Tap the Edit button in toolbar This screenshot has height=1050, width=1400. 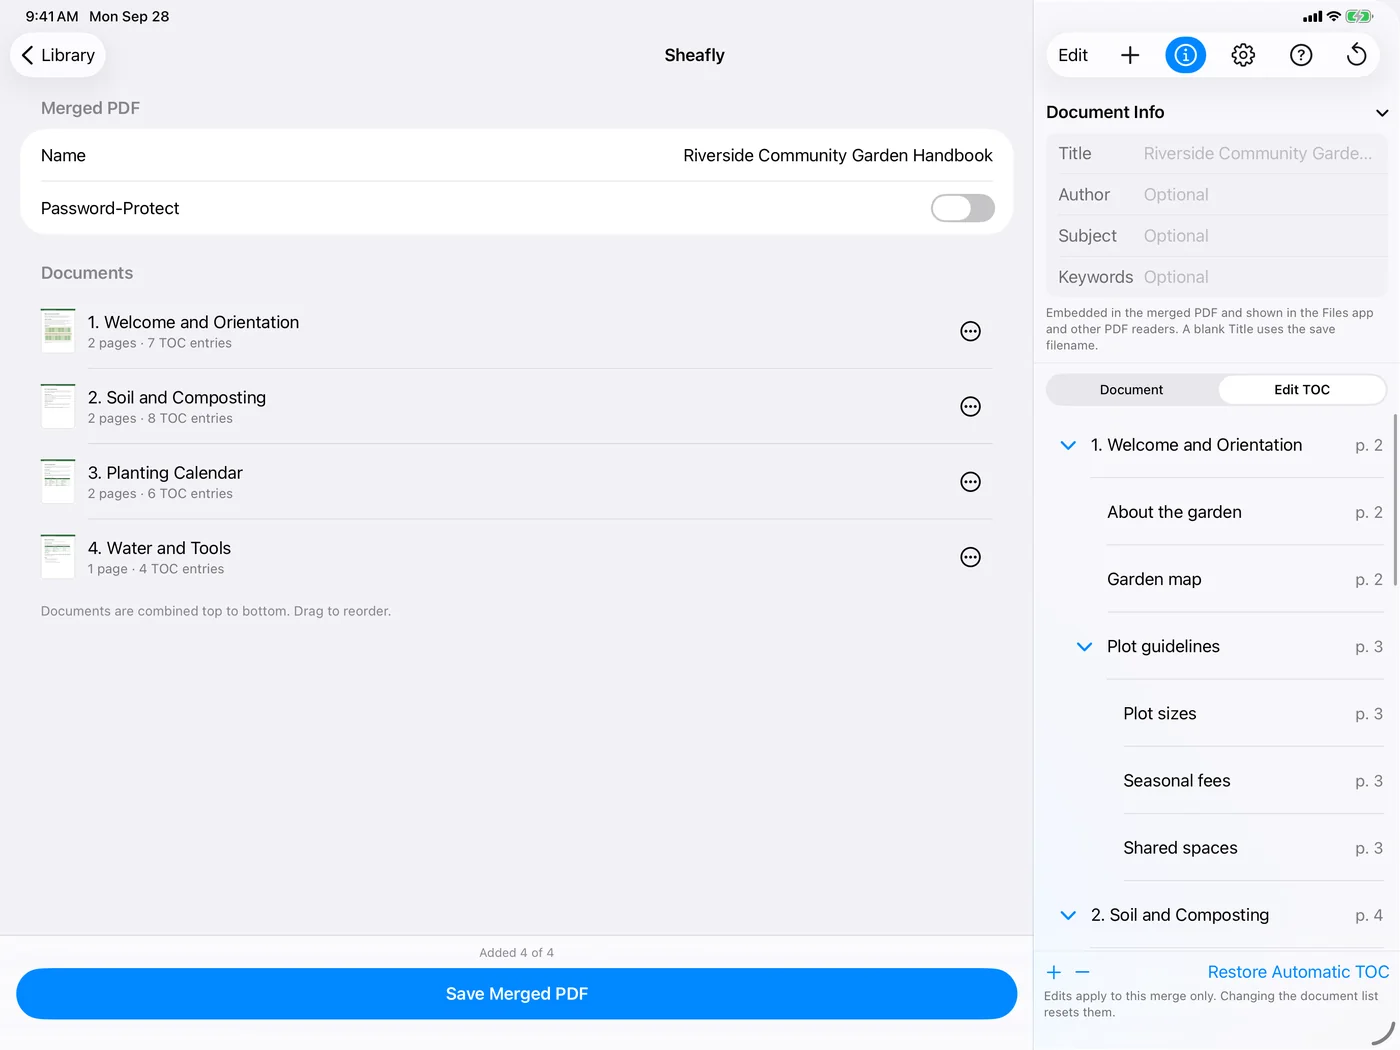click(1073, 55)
